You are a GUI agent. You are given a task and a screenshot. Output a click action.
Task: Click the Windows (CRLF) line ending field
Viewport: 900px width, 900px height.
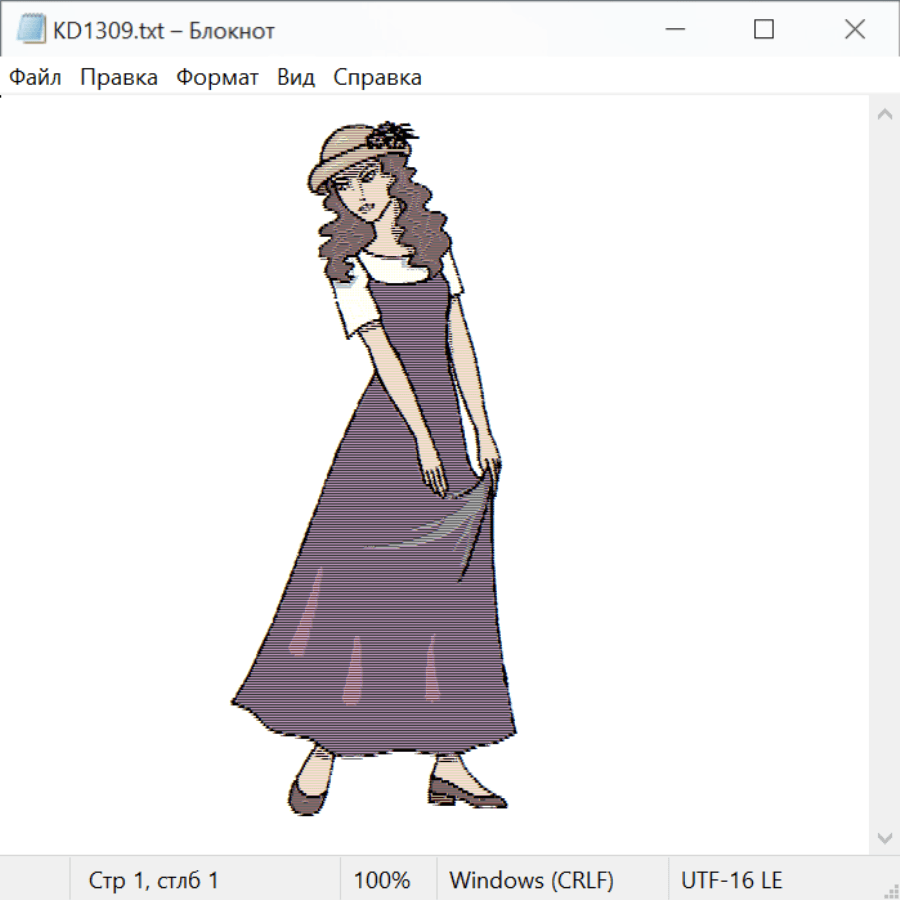pos(531,881)
